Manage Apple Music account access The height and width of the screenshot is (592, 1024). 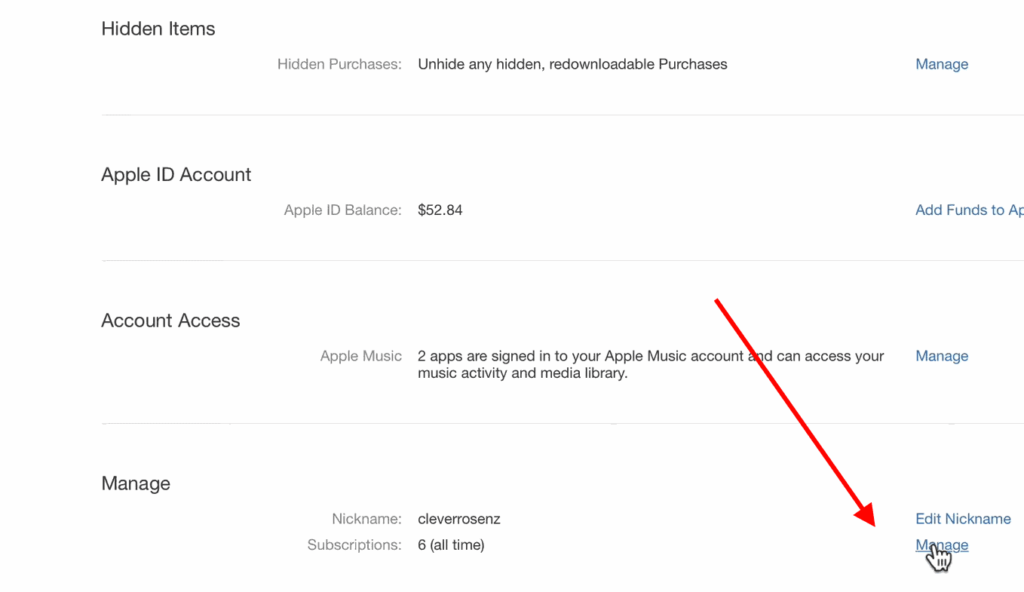pos(941,355)
